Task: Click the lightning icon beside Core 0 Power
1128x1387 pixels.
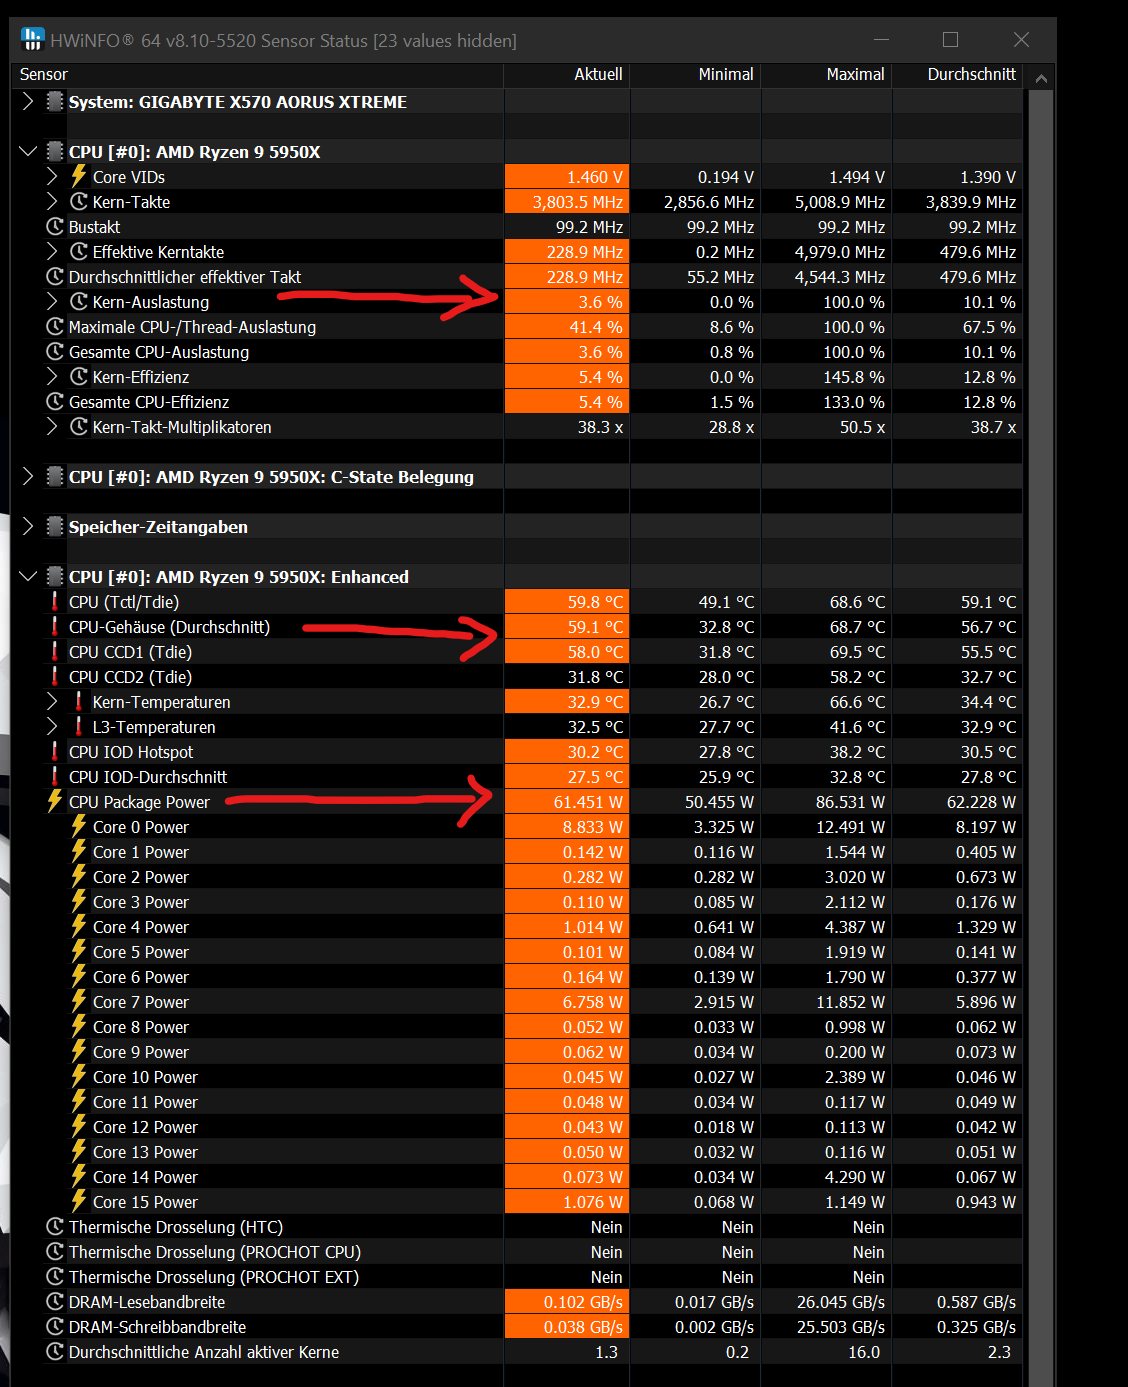Action: 79,826
